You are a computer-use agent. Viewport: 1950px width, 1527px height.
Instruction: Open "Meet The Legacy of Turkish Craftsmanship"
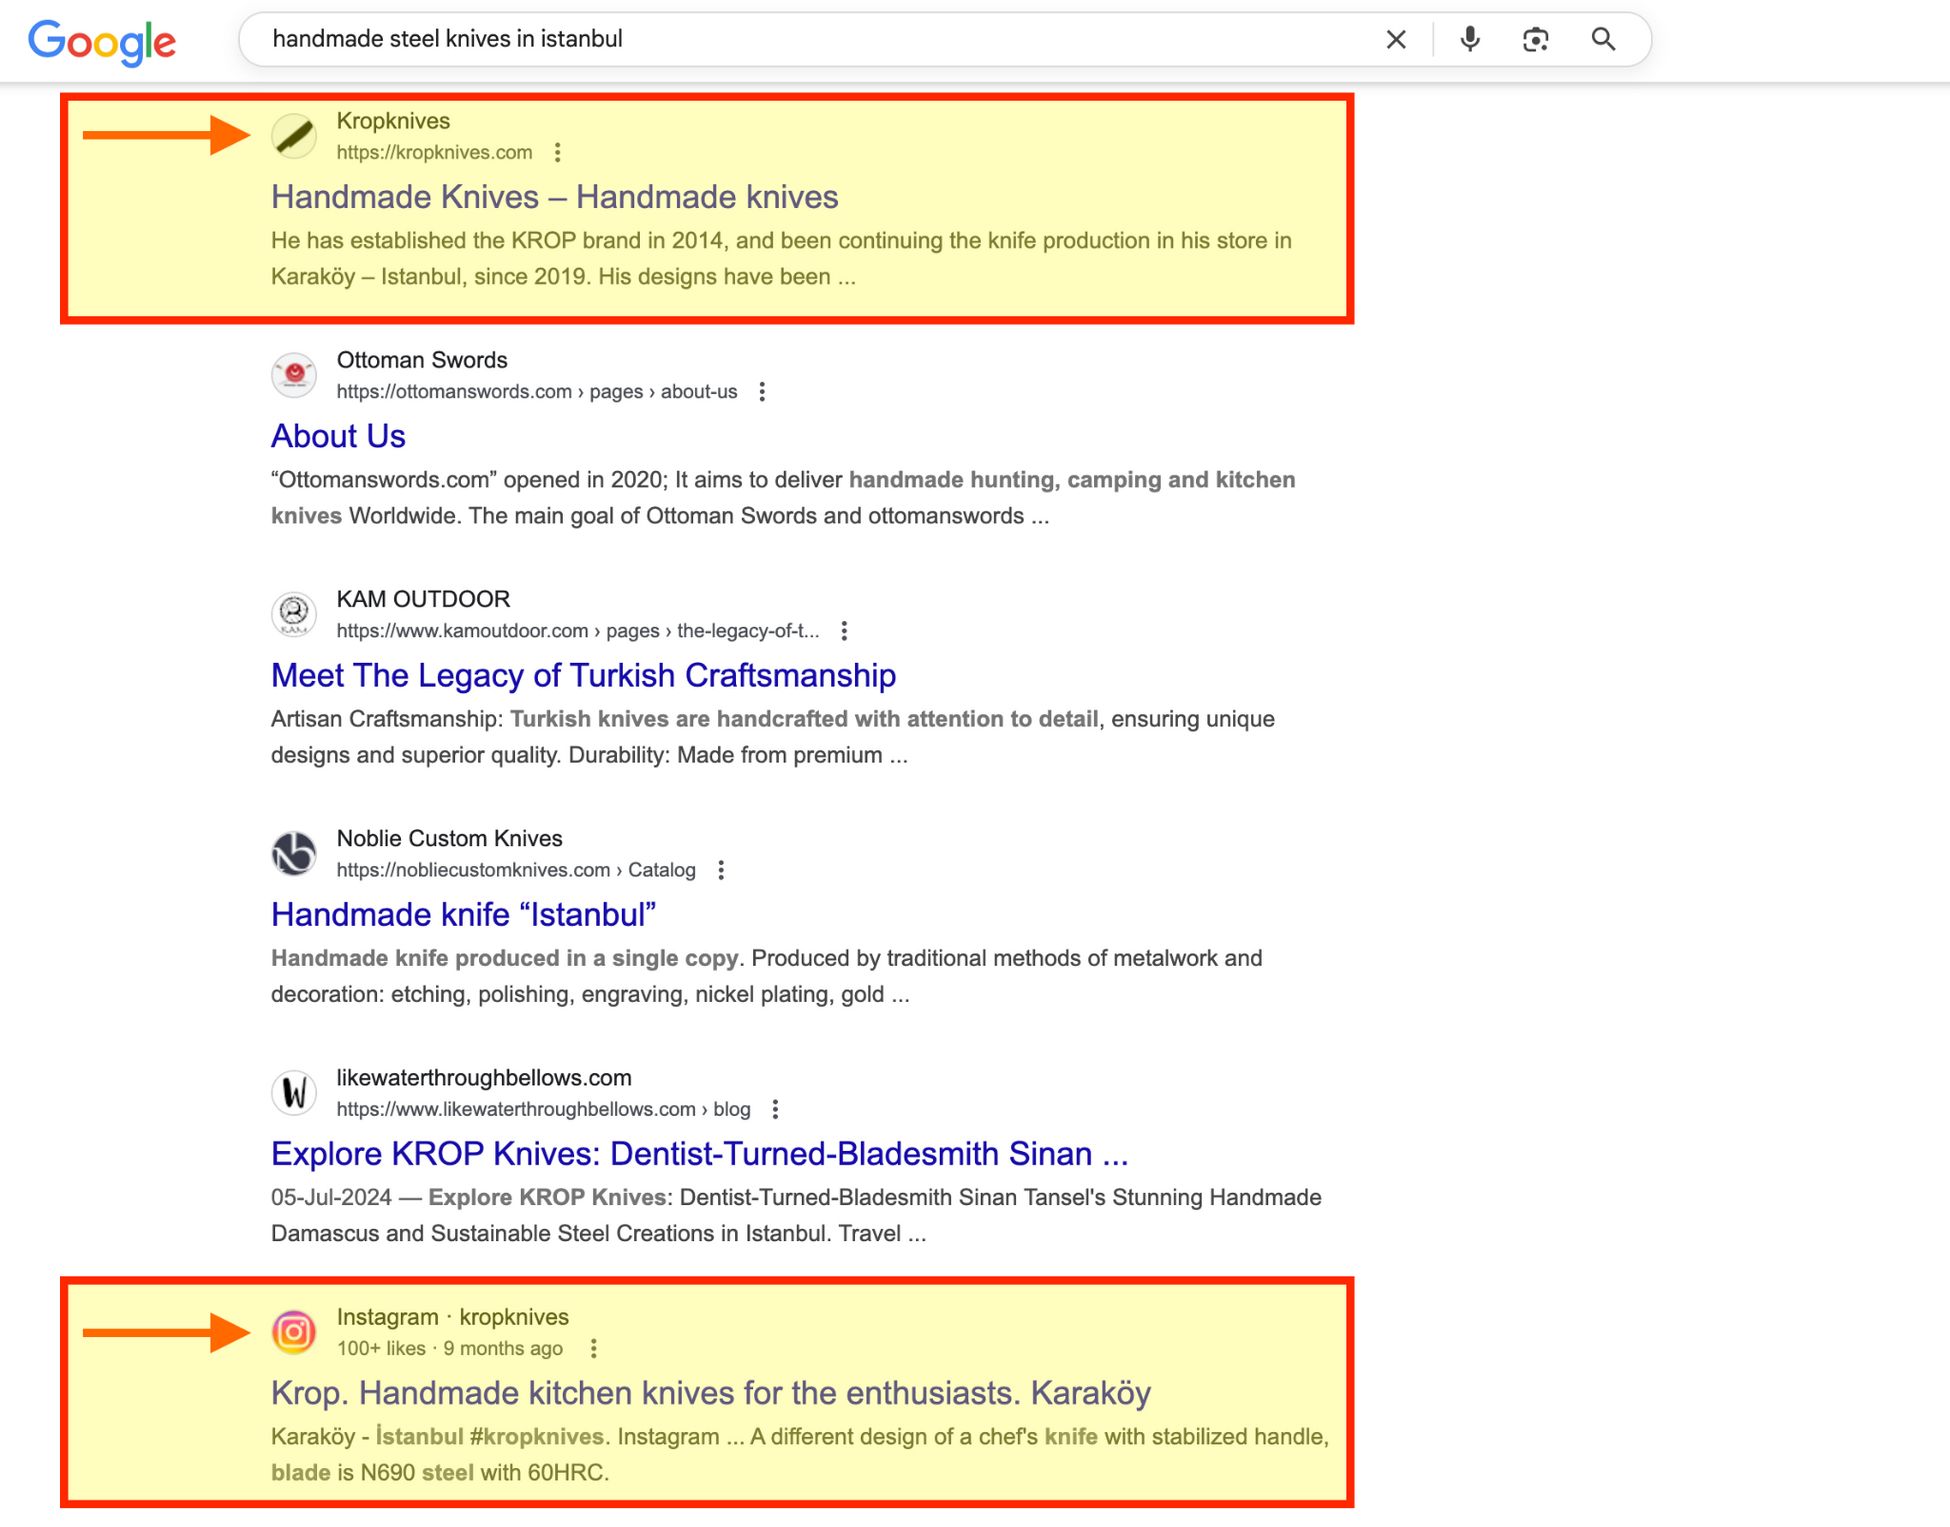click(x=582, y=675)
